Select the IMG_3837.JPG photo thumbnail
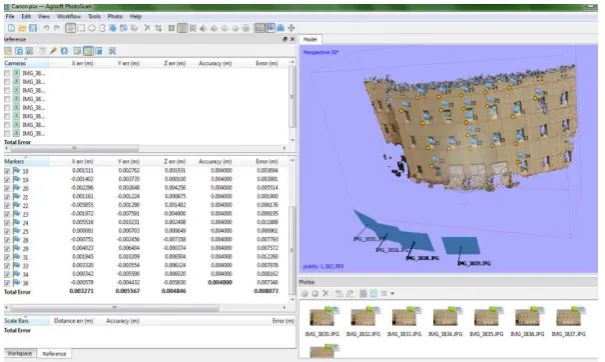The height and width of the screenshot is (362, 605). (568, 321)
